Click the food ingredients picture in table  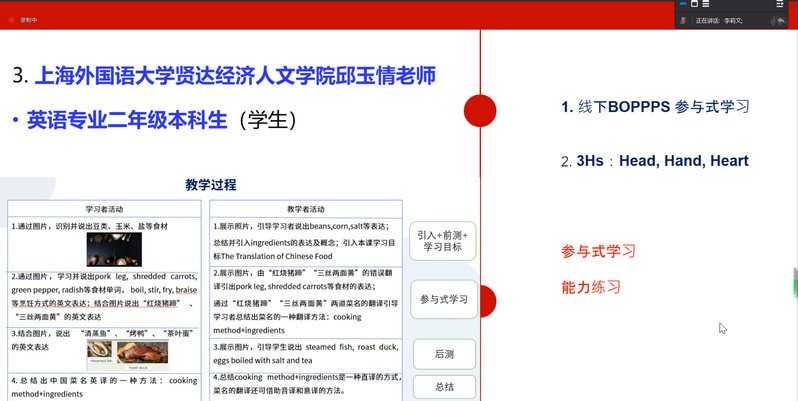click(x=113, y=250)
